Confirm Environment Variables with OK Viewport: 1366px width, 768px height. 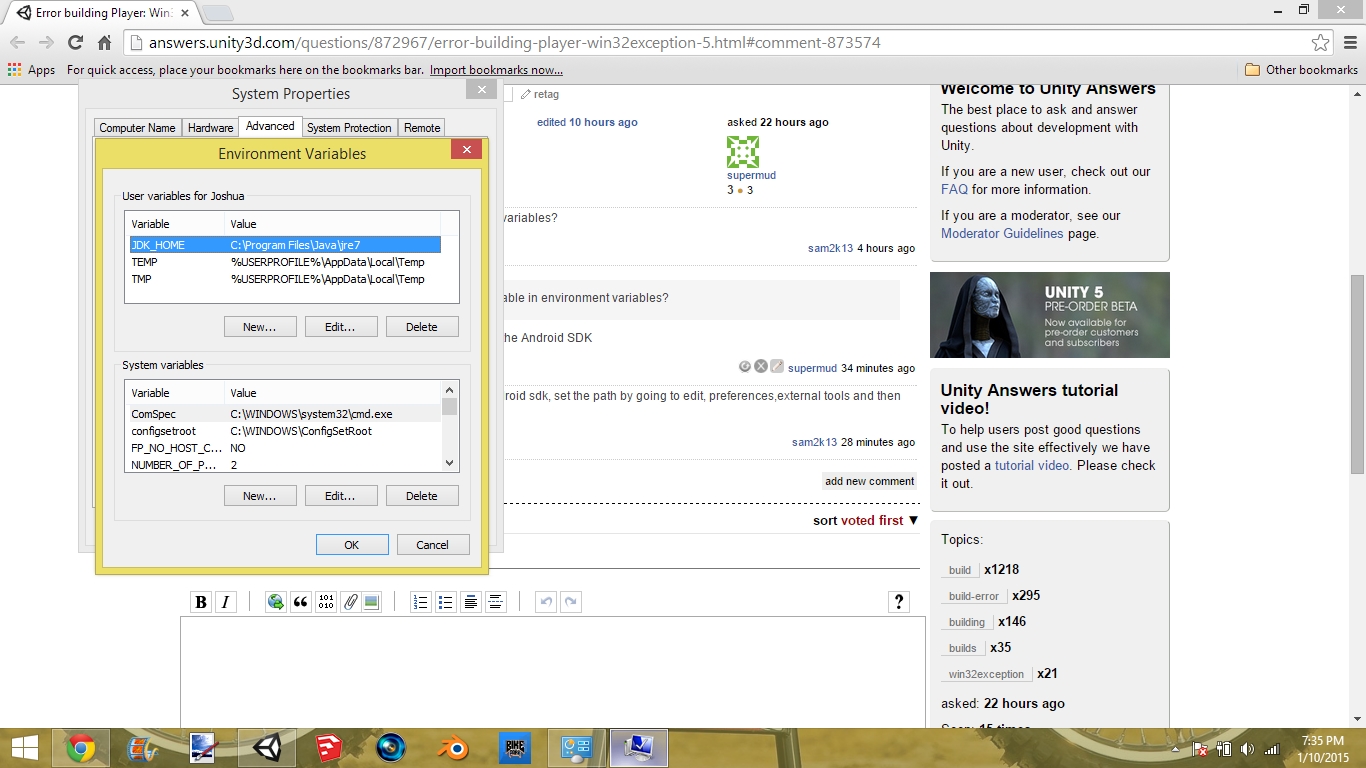pos(352,545)
